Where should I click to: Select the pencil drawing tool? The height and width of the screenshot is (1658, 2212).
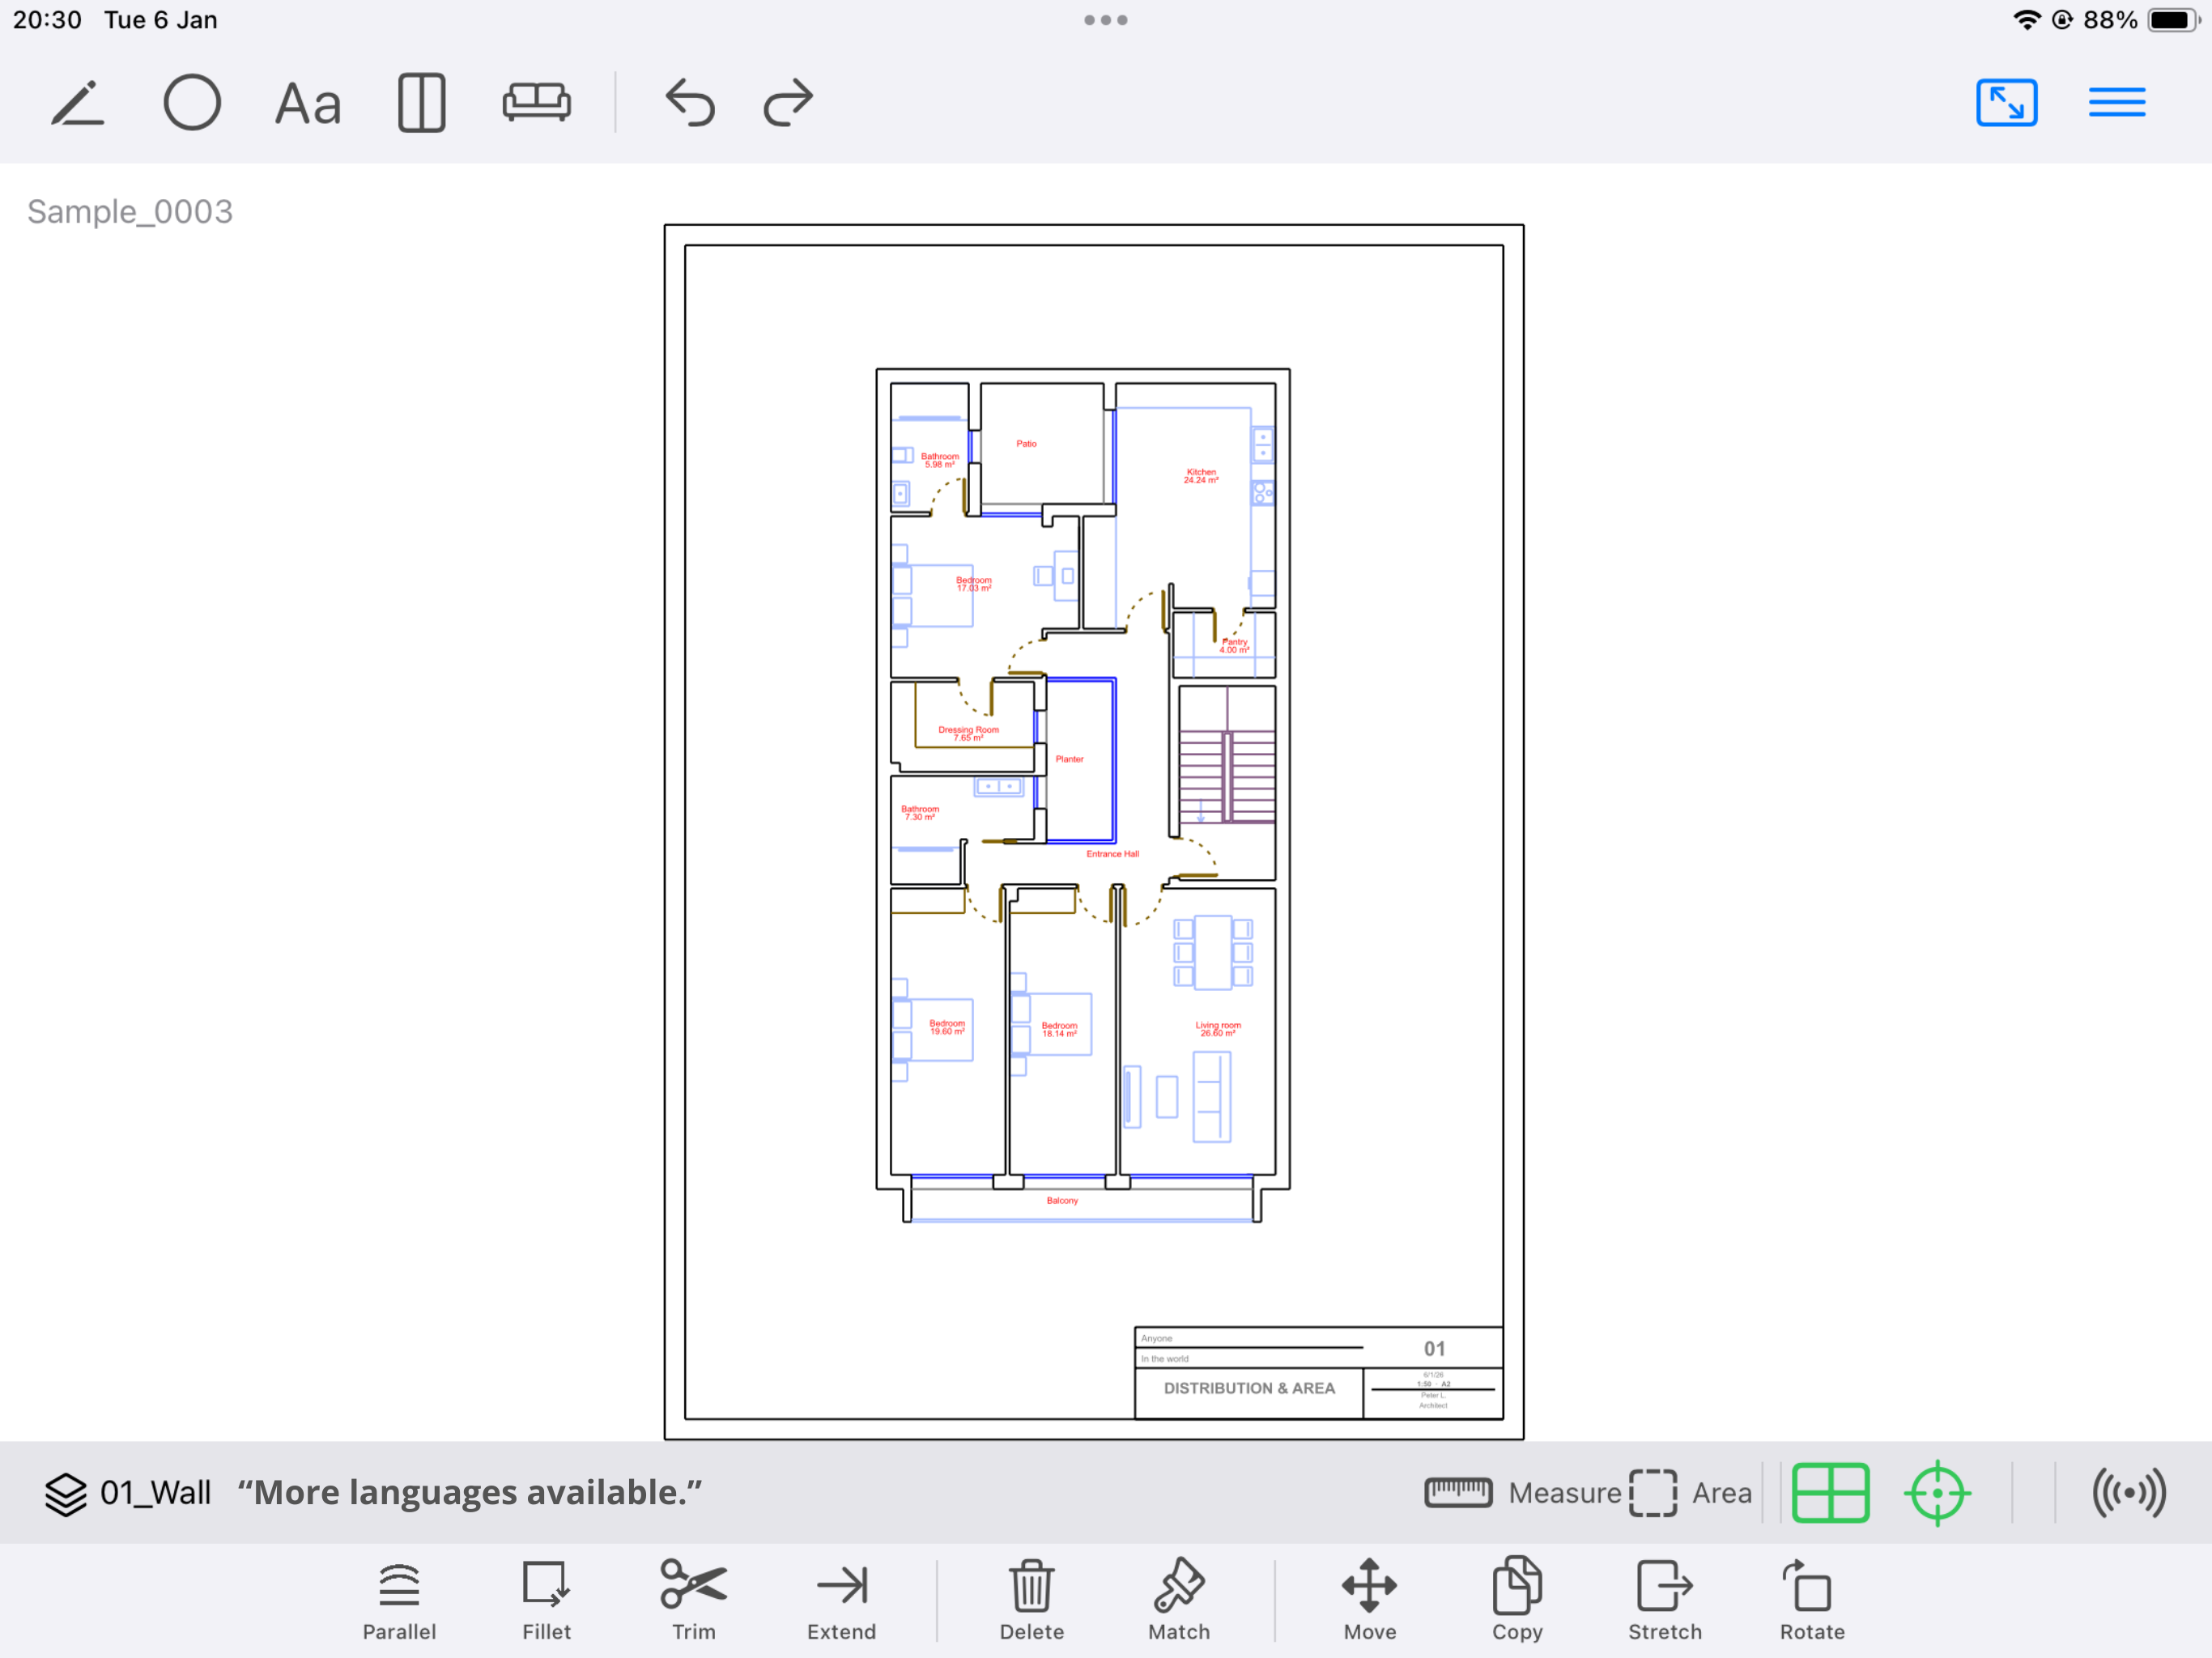coord(77,101)
